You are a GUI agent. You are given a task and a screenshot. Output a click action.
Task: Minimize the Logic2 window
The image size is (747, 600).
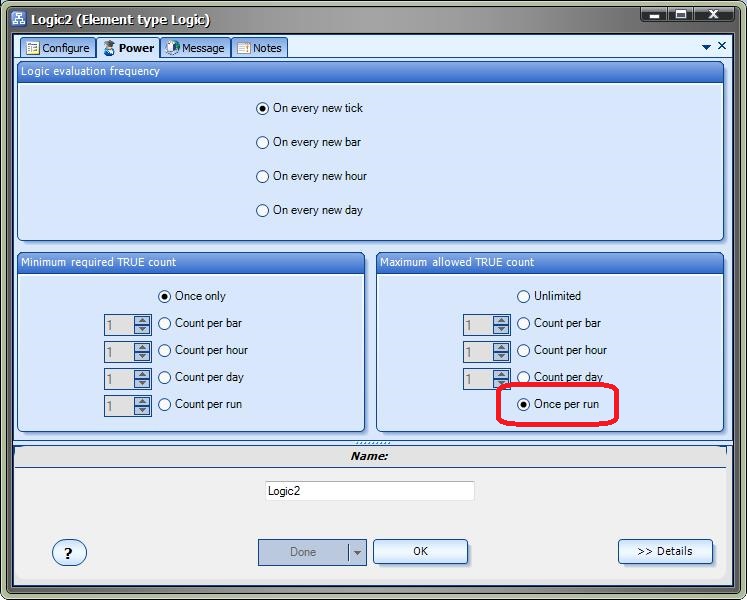[x=654, y=15]
